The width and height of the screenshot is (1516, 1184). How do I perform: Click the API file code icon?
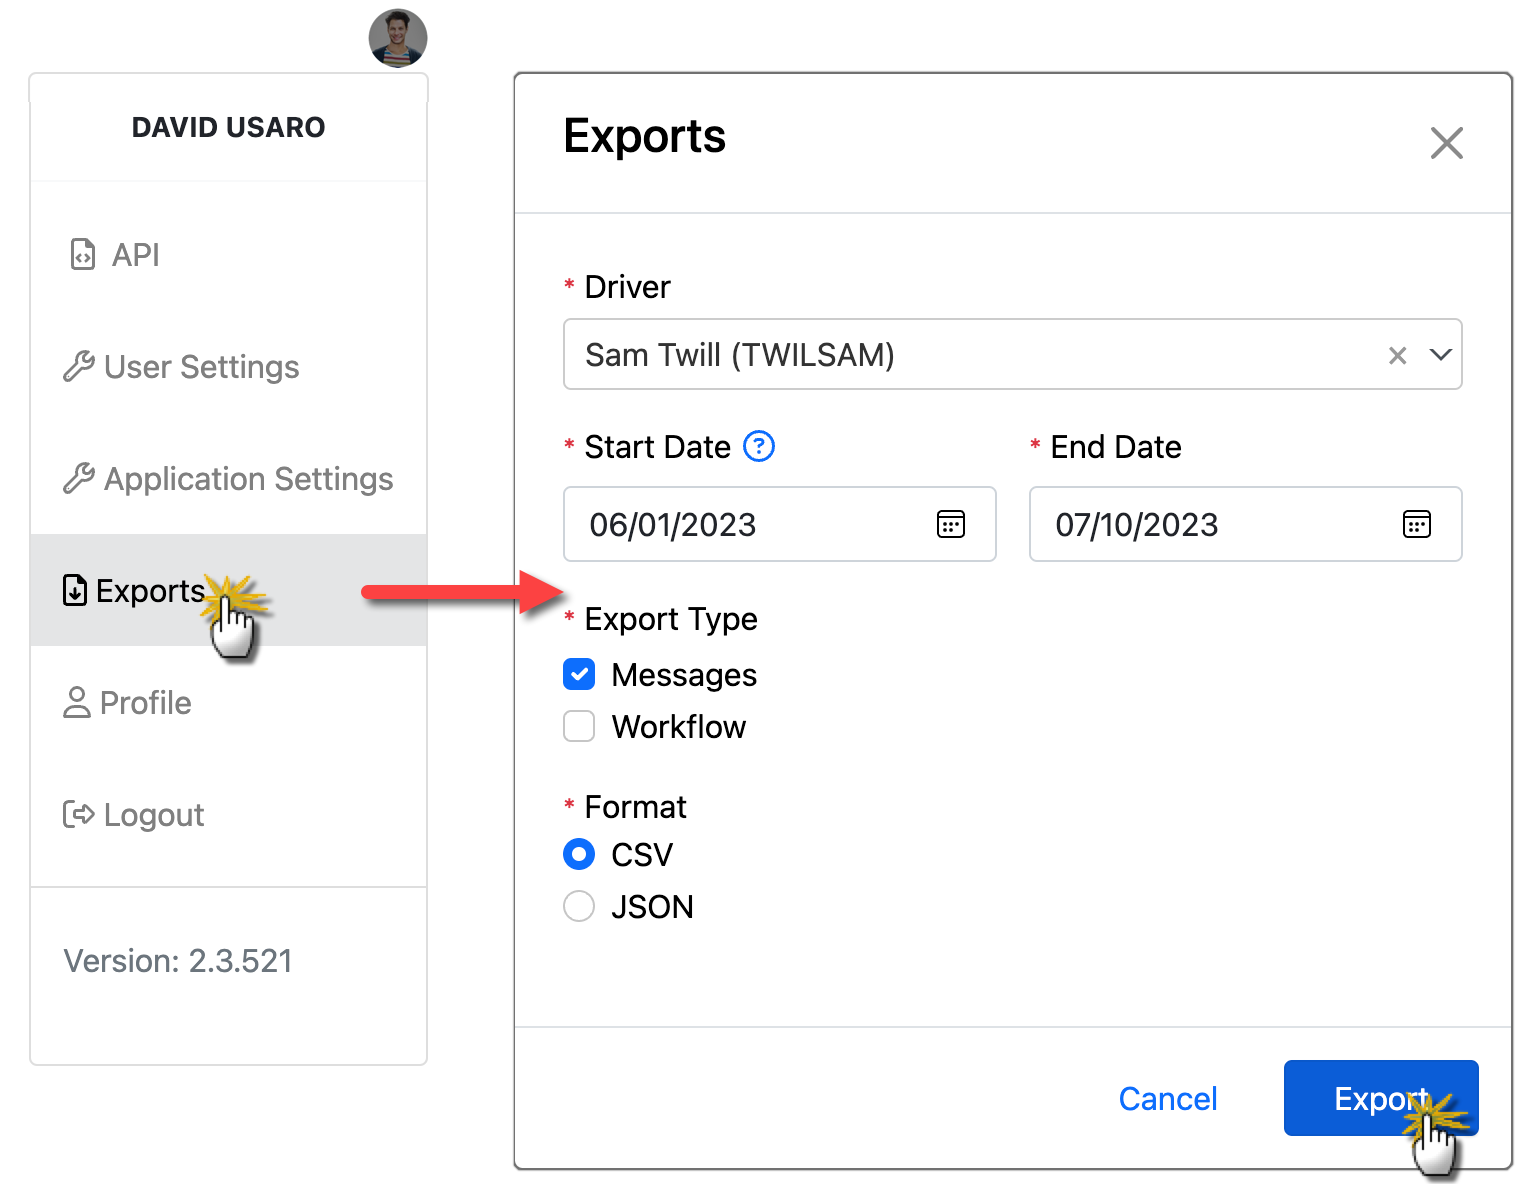click(82, 255)
